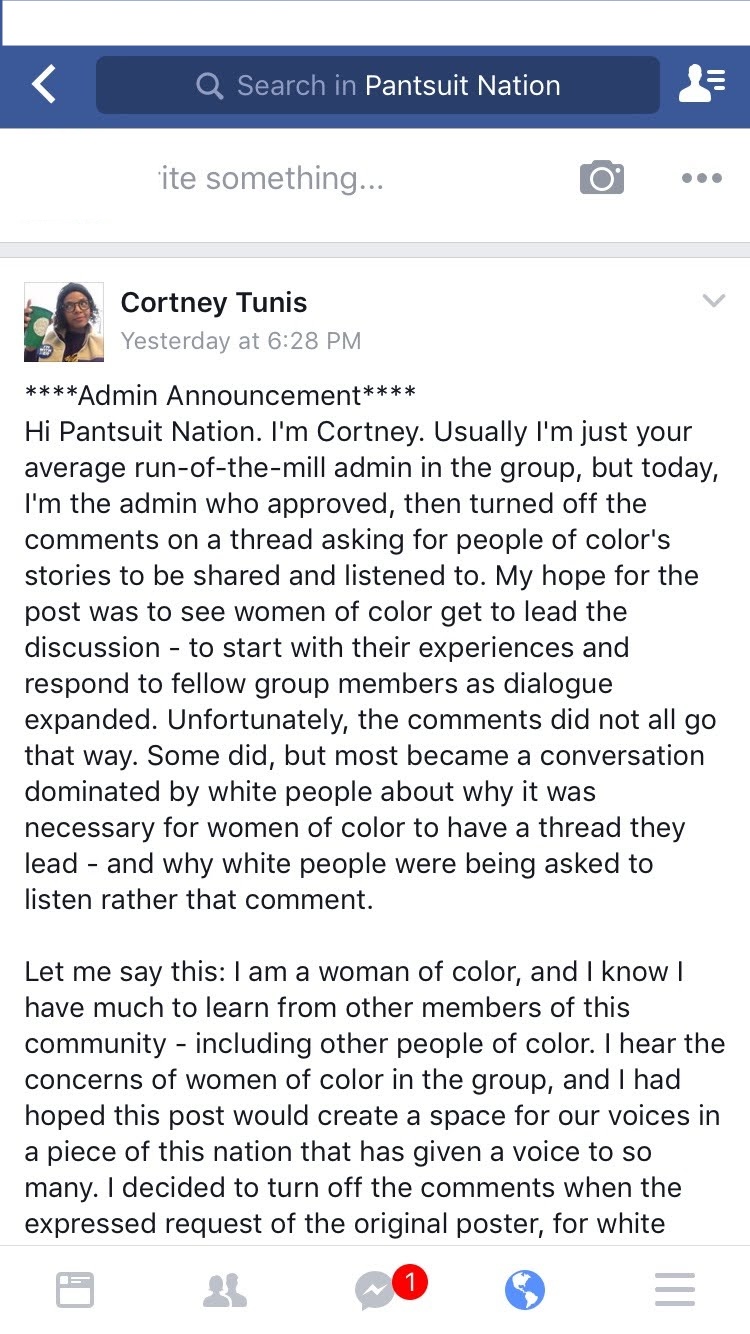Open Messenger from the bottom bar
The image size is (750, 1334).
click(x=375, y=1291)
